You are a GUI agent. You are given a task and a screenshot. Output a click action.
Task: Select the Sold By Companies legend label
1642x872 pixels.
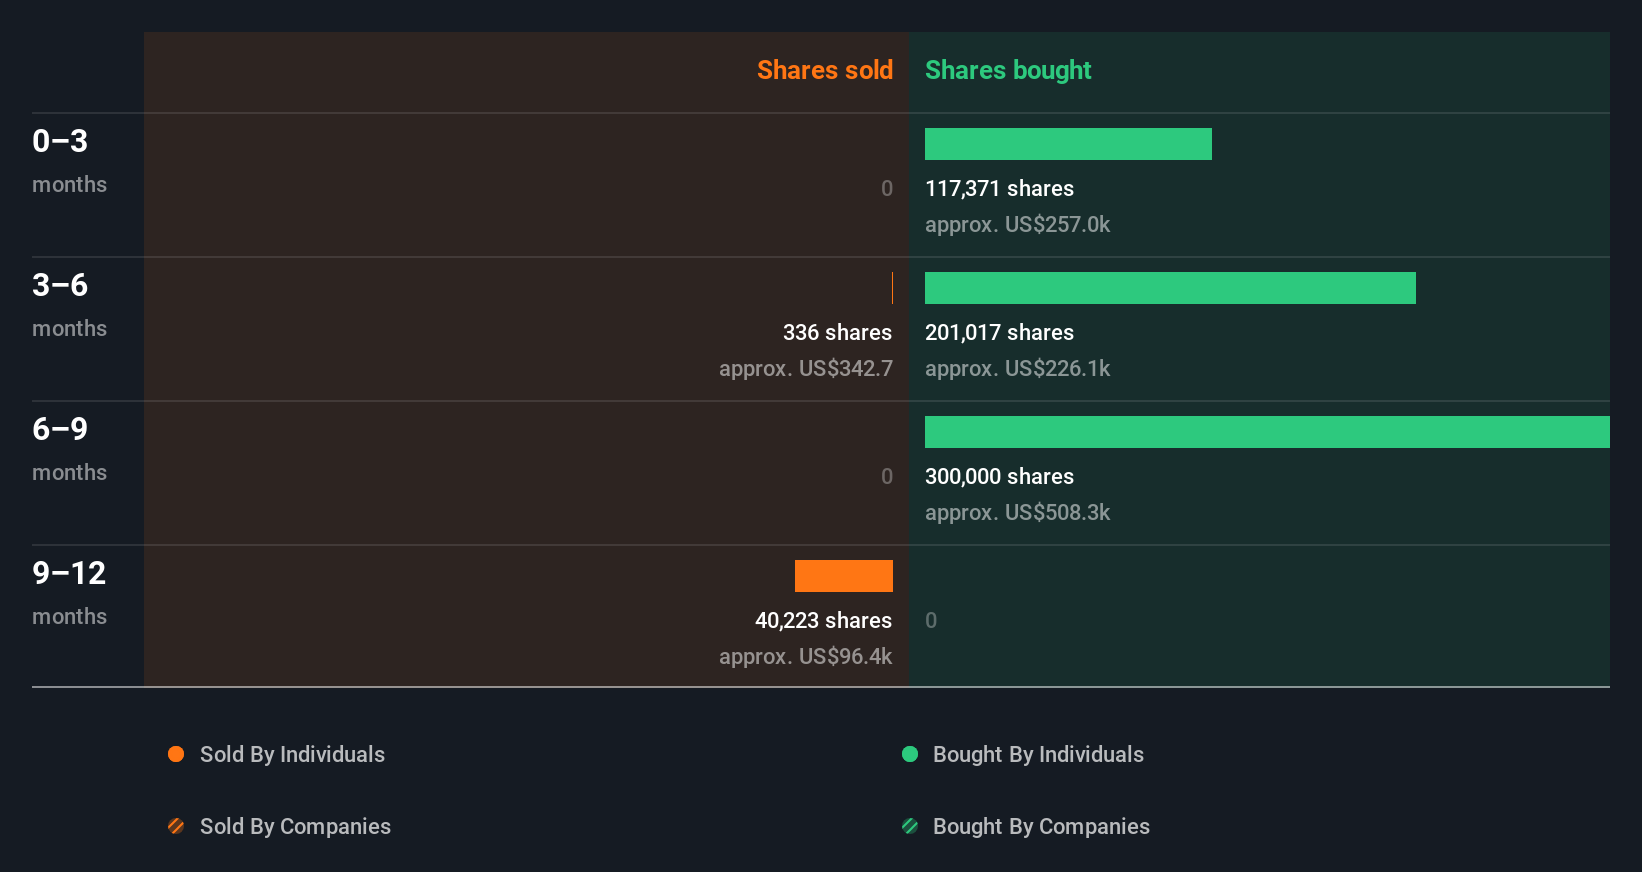click(295, 826)
